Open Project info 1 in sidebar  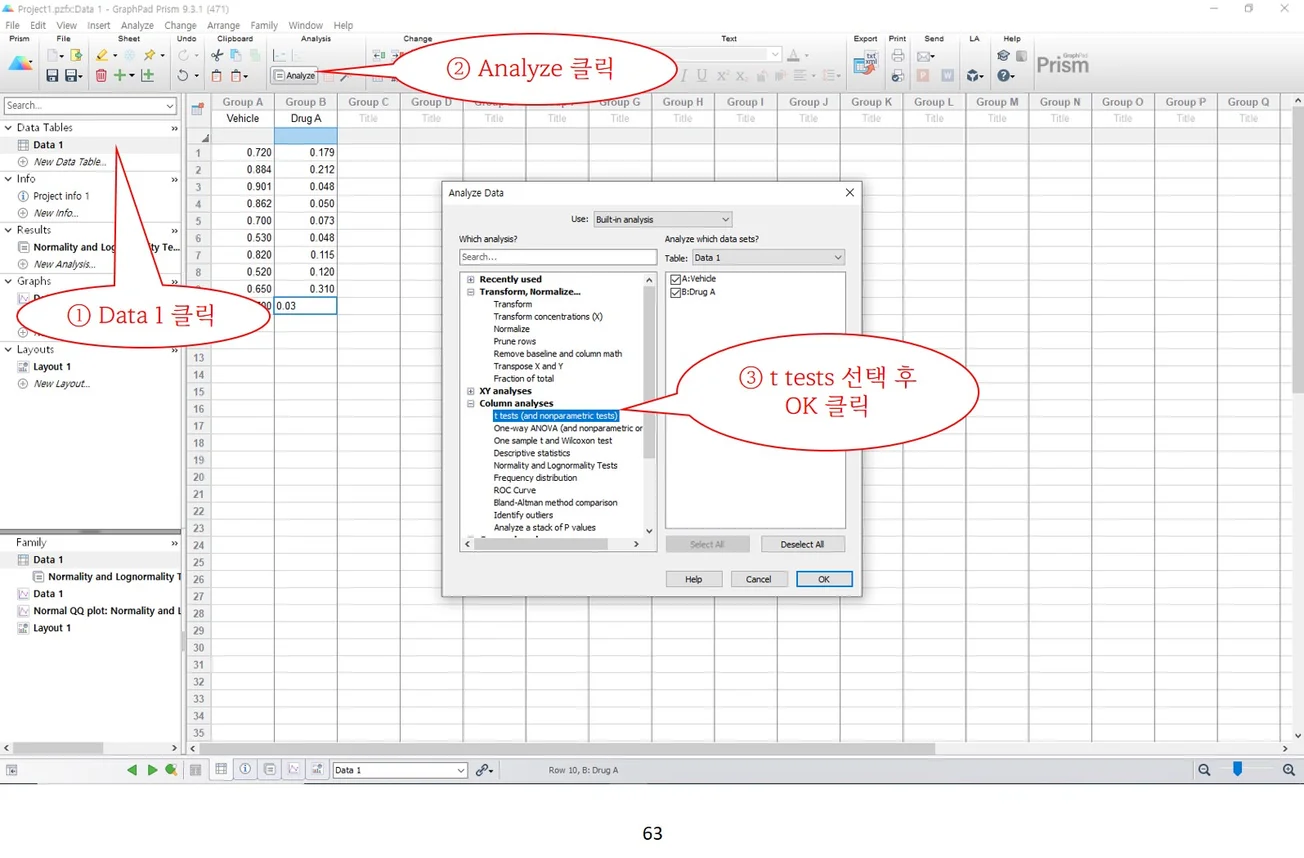(61, 196)
